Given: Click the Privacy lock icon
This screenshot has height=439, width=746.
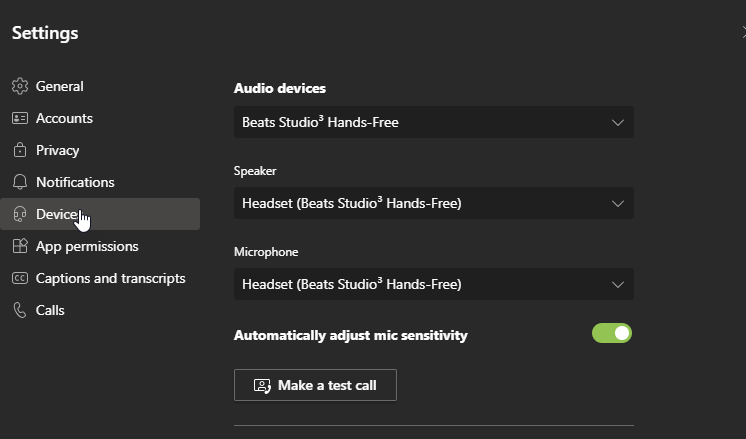Looking at the screenshot, I should tap(20, 151).
